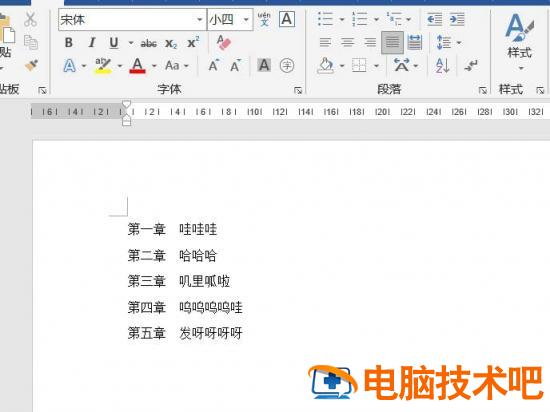Select the Format Painter brush icon
550x412 pixels.
pyautogui.click(x=31, y=65)
